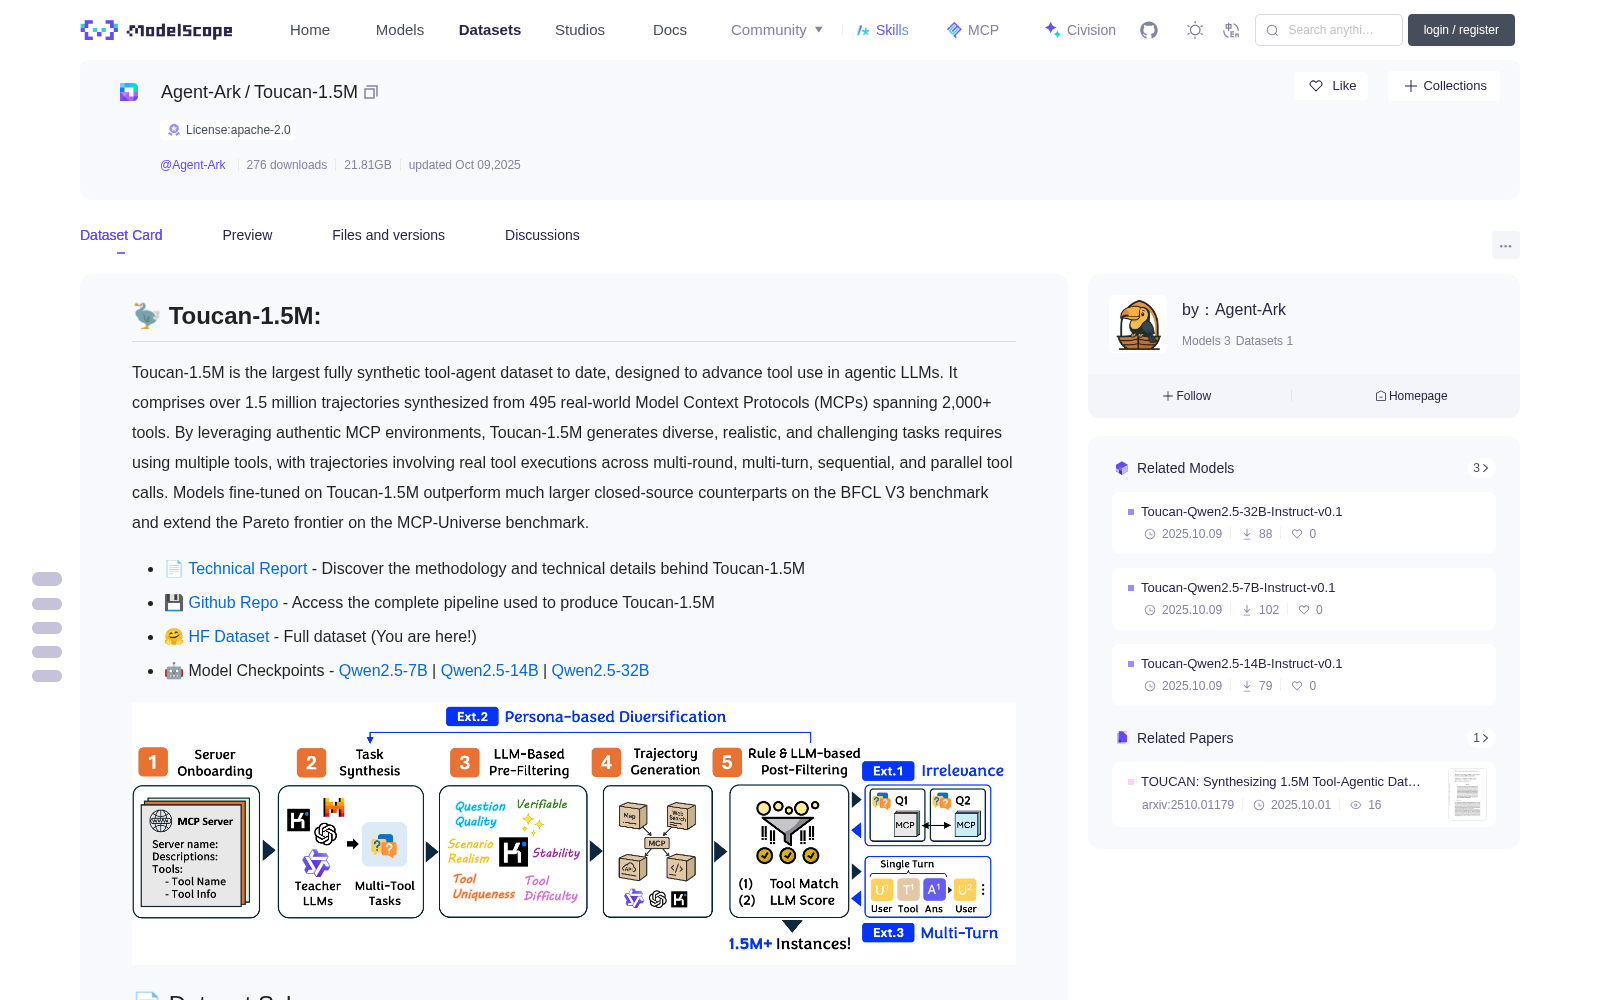Screen dimensions: 1600x1000
Task: Click the heart Like button
Action: click(1332, 86)
